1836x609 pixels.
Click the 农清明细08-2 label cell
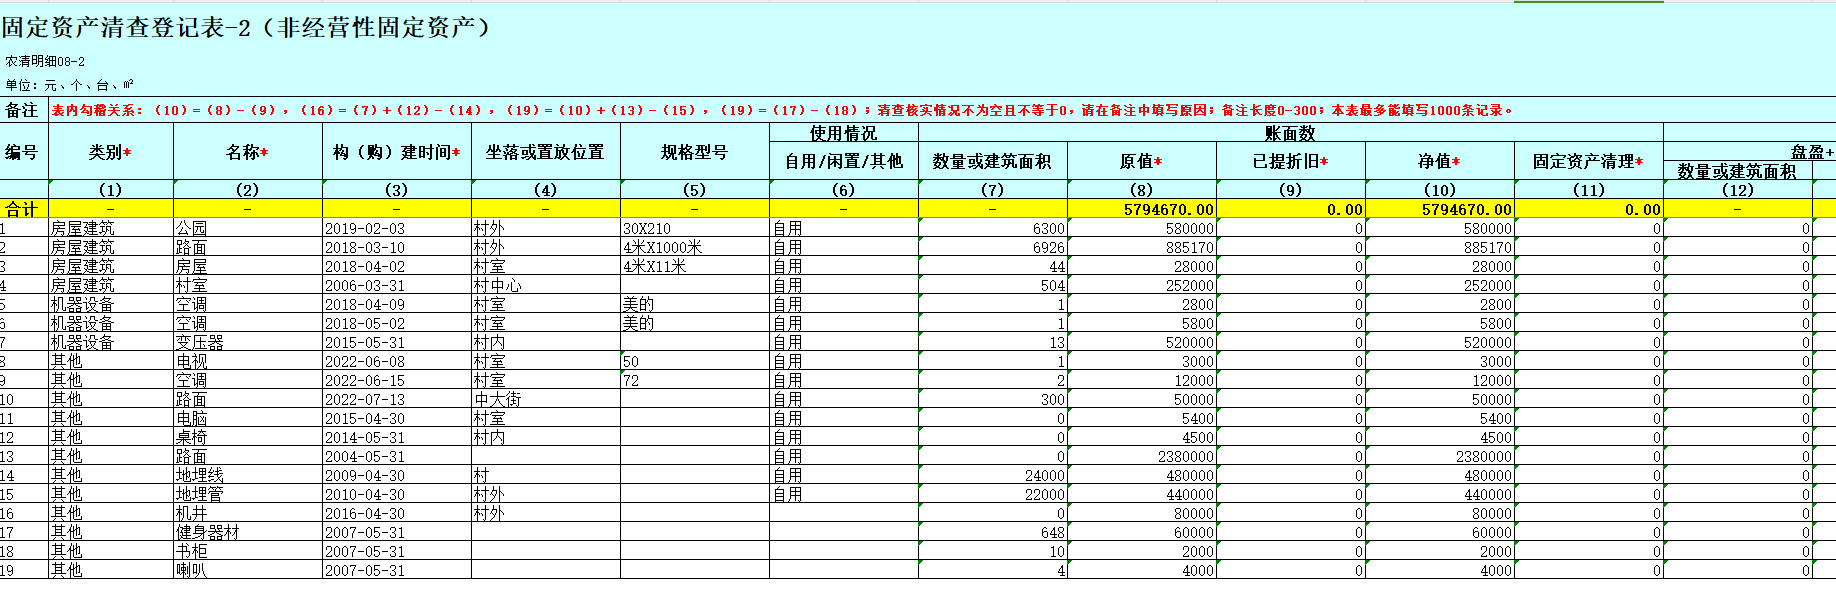click(45, 61)
